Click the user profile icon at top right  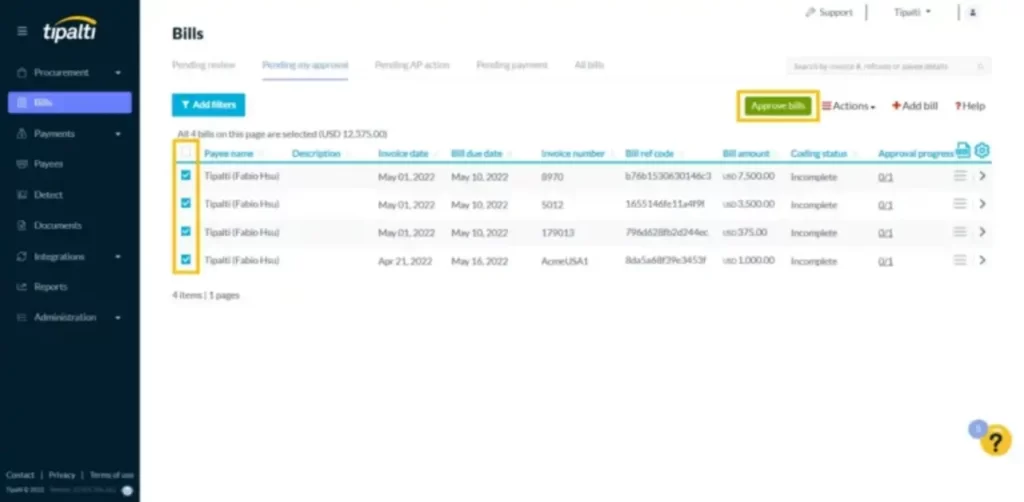[973, 13]
